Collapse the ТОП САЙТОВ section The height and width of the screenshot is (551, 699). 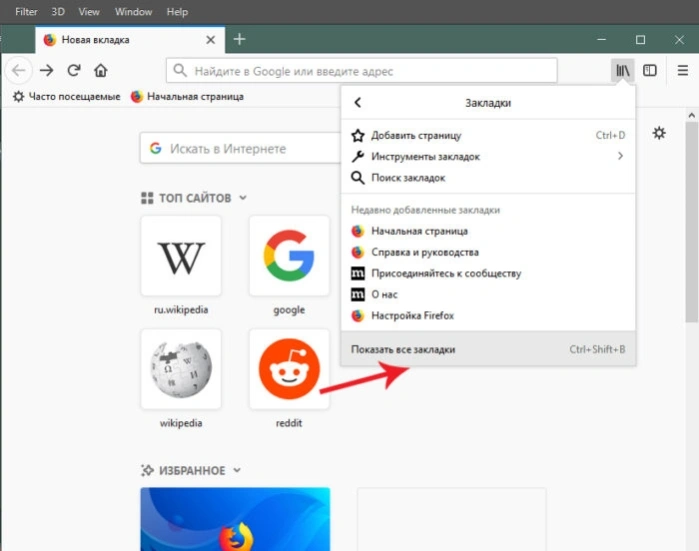click(243, 197)
